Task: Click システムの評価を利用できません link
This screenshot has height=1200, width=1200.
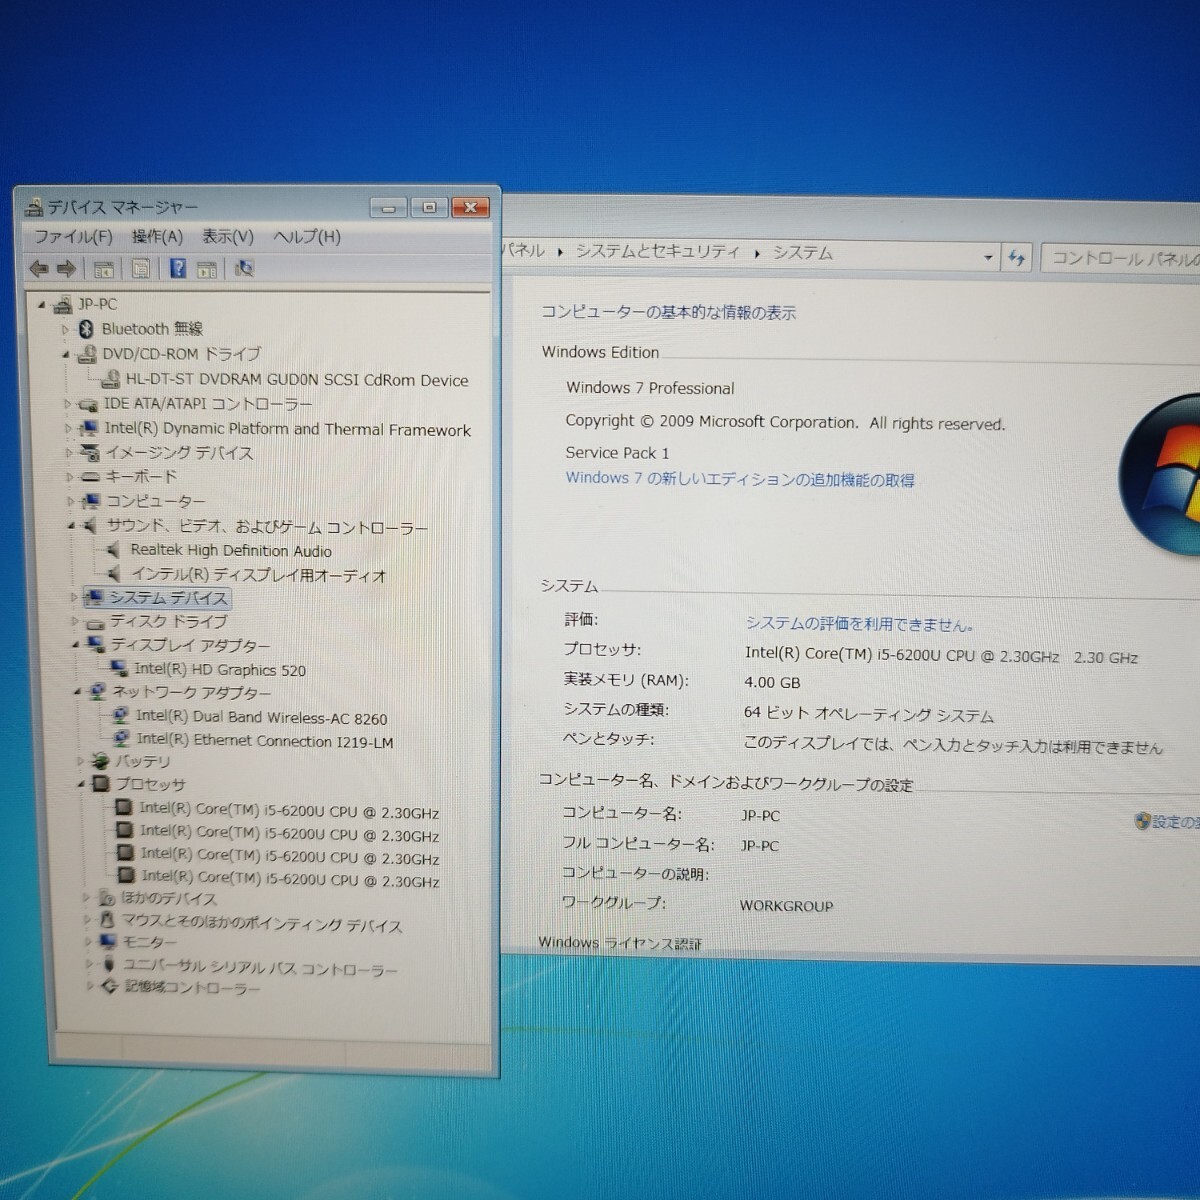Action: click(x=859, y=624)
